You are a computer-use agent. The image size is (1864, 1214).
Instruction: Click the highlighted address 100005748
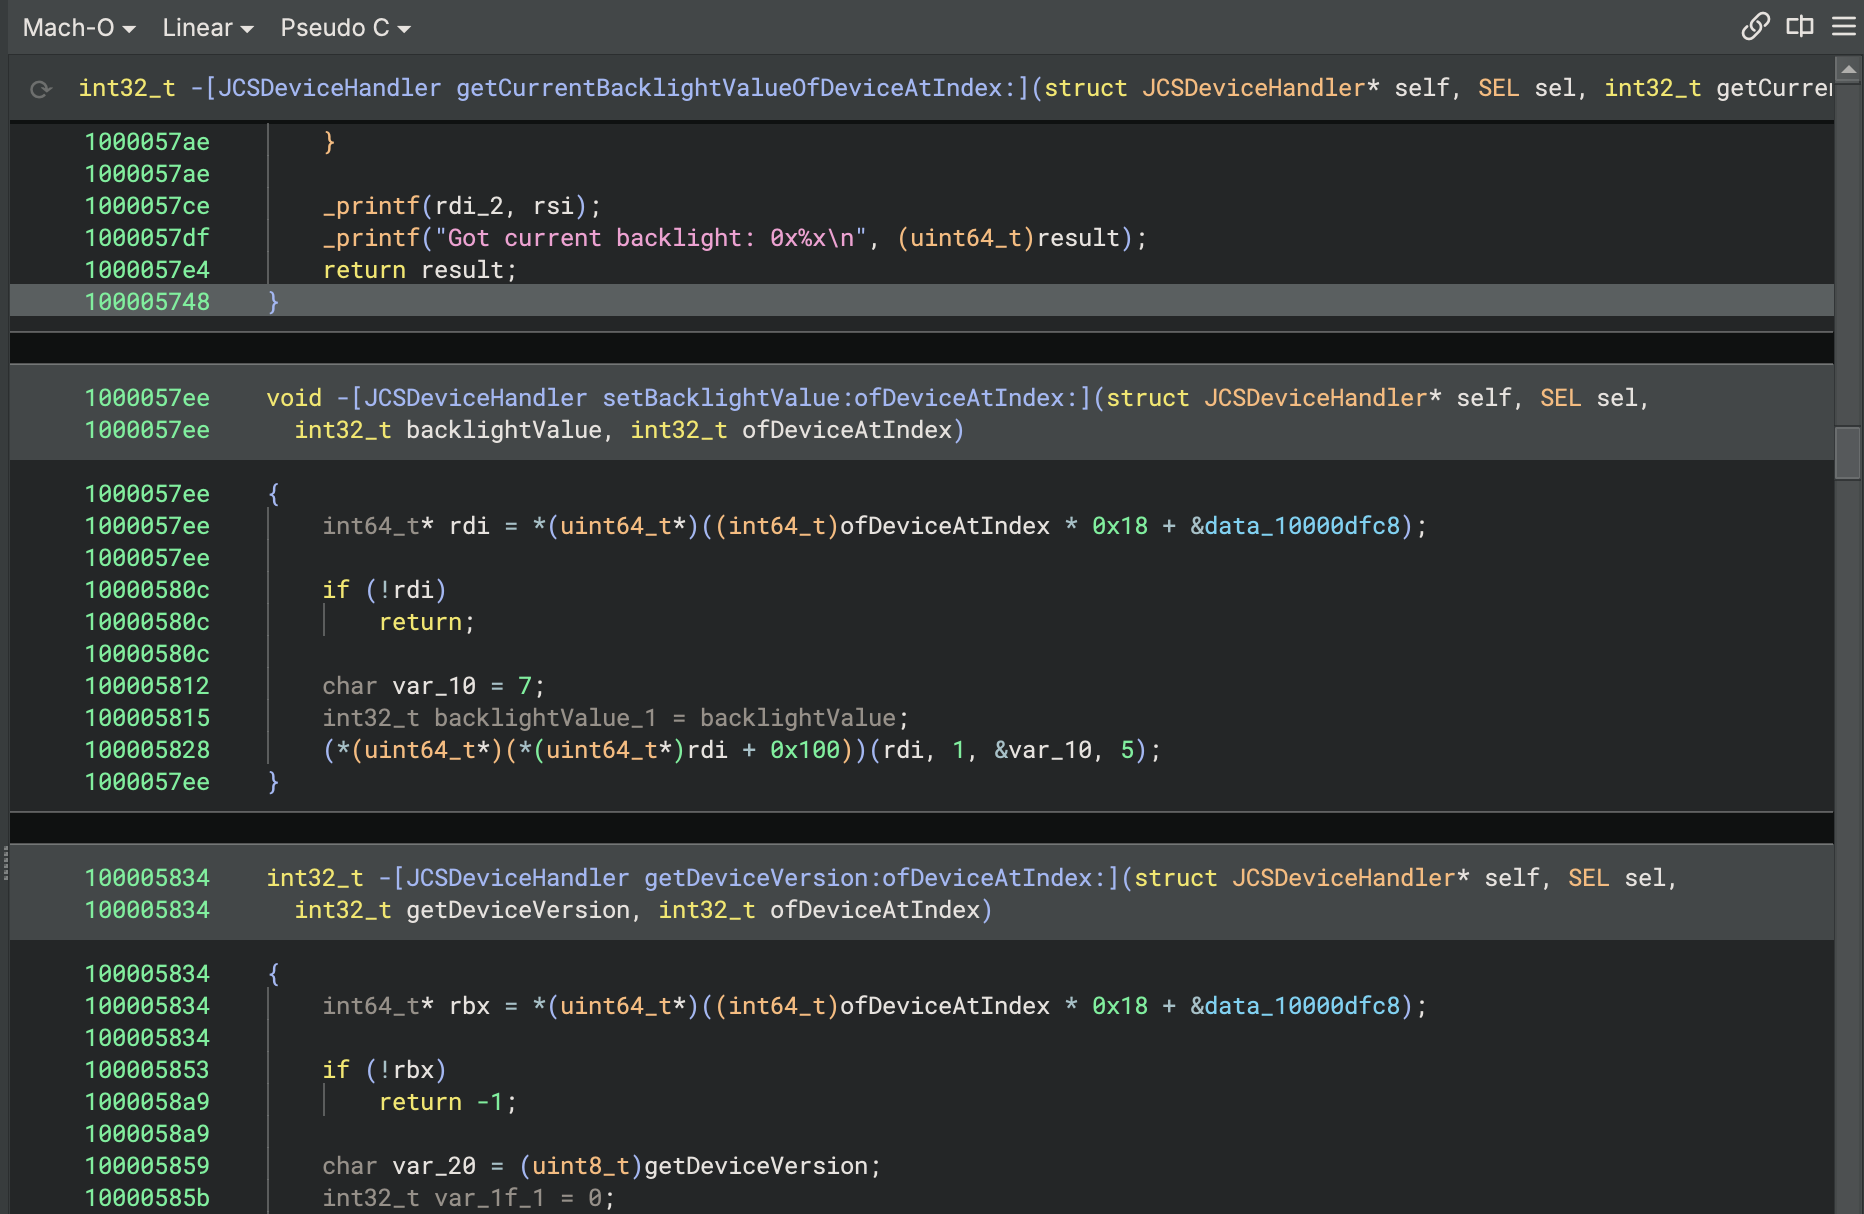147,302
